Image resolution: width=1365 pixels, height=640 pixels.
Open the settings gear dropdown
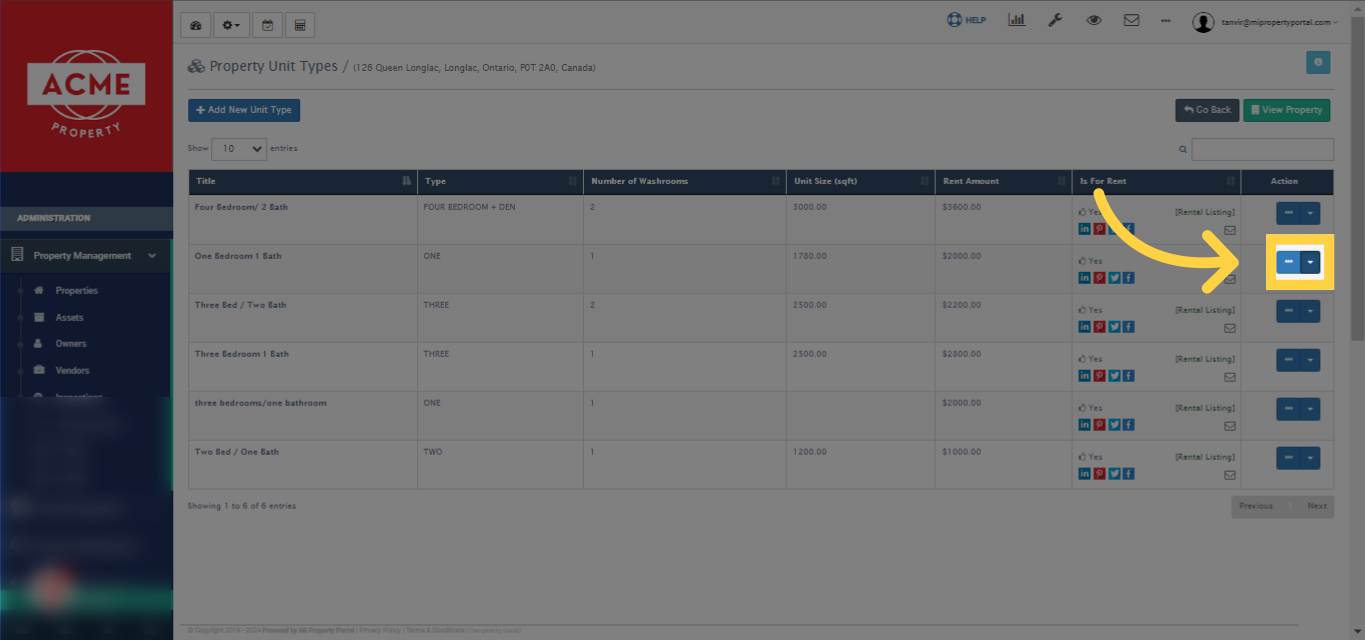[x=231, y=24]
